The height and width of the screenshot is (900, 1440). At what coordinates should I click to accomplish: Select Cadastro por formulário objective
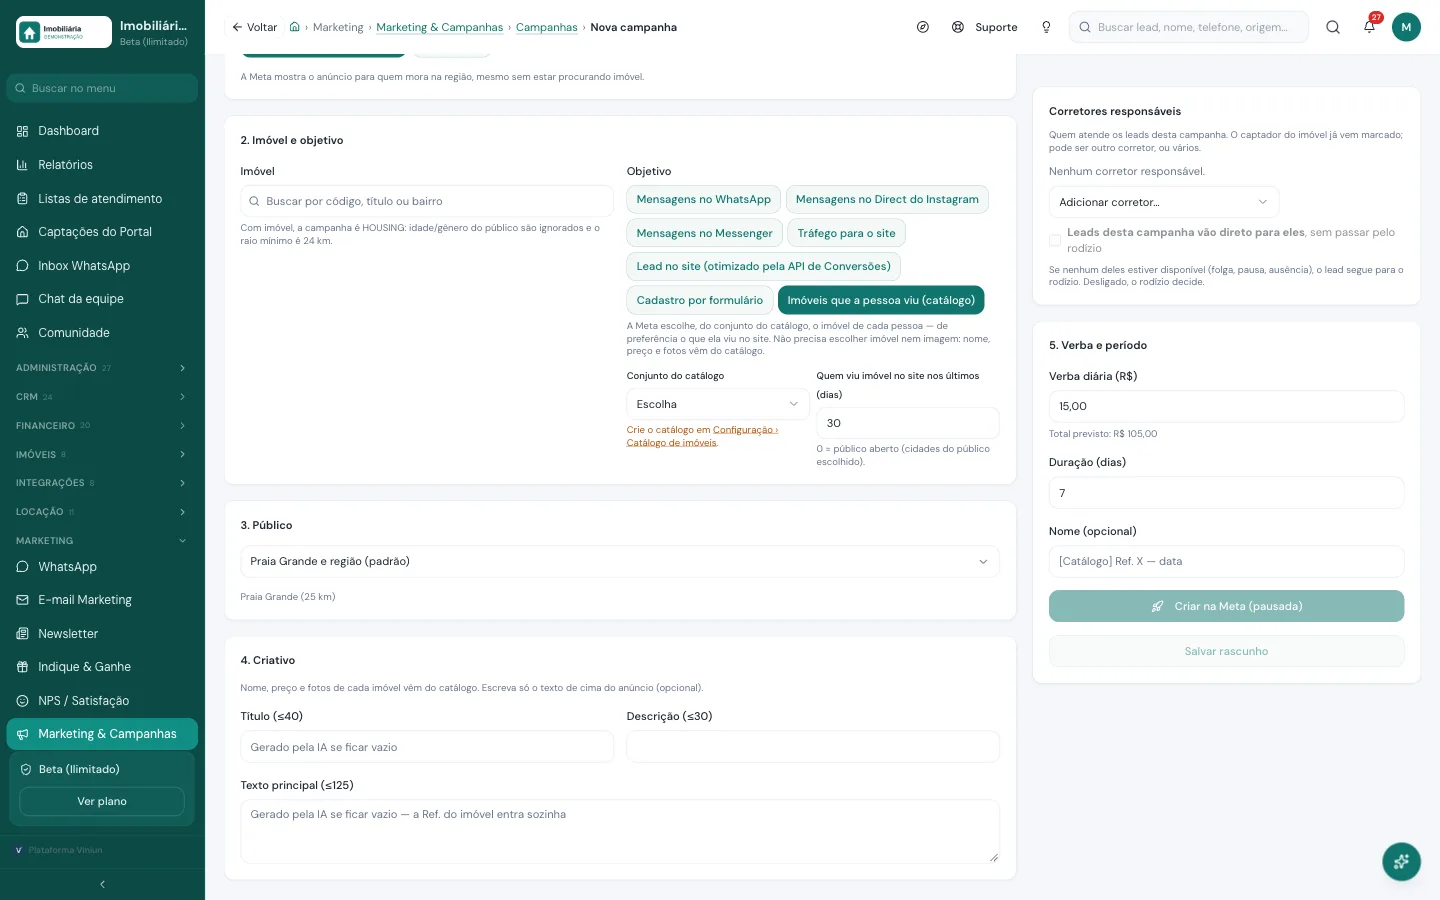click(x=700, y=300)
